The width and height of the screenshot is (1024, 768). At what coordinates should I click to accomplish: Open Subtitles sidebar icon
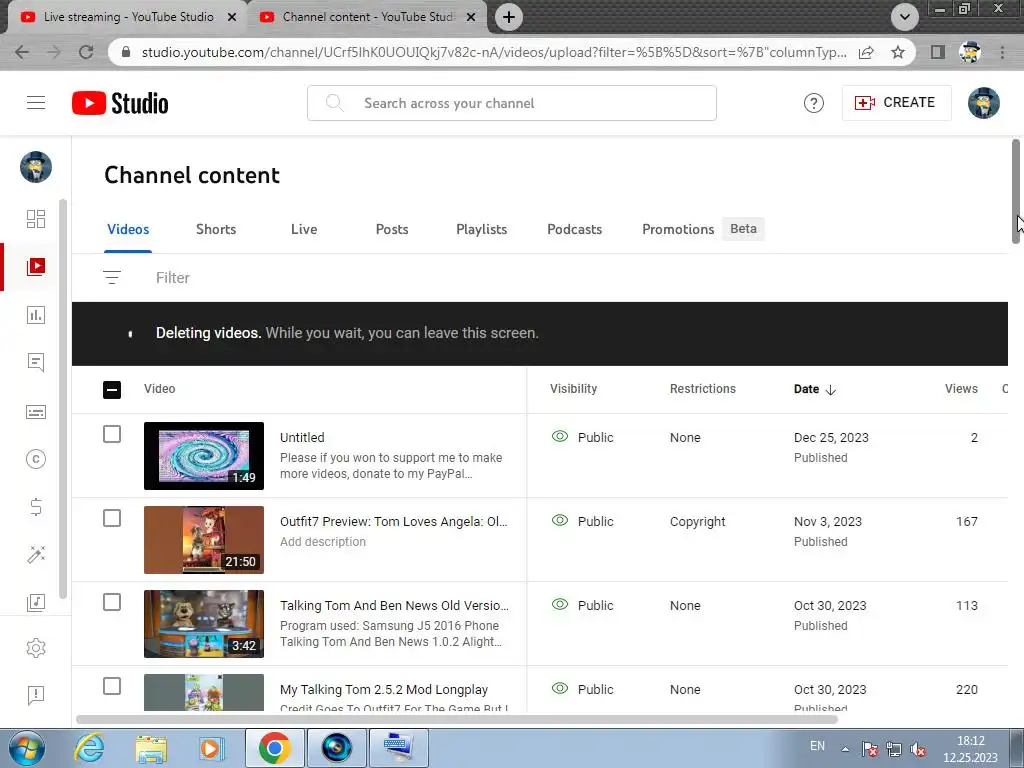(36, 412)
